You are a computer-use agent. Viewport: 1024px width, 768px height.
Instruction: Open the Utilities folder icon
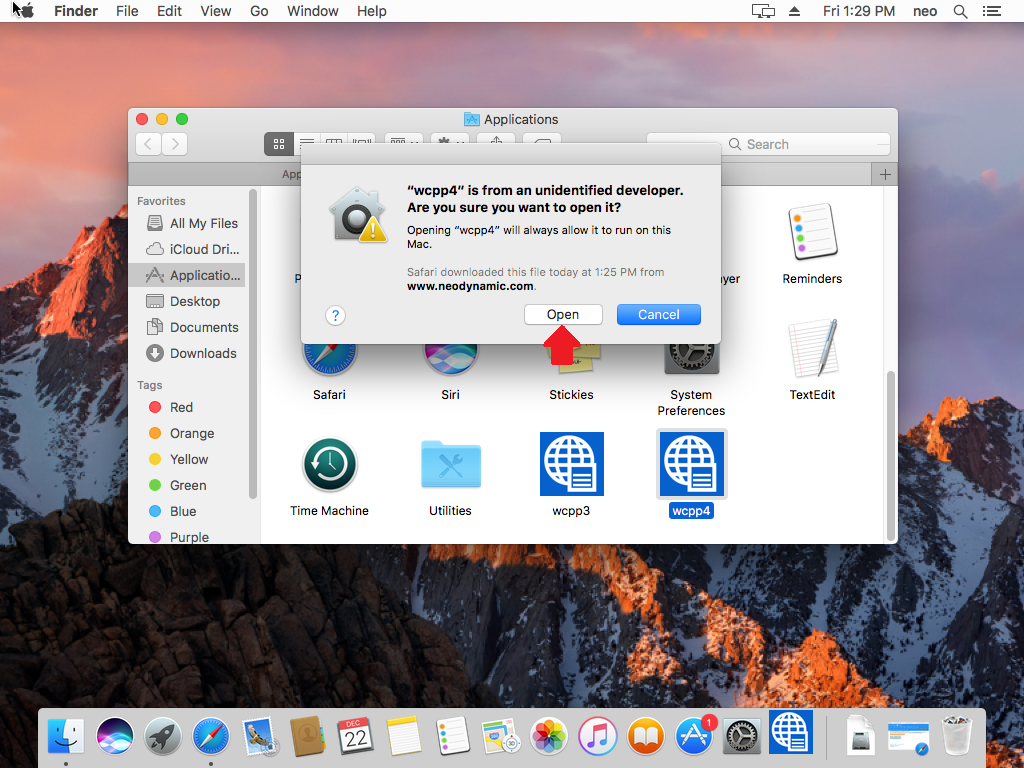451,464
